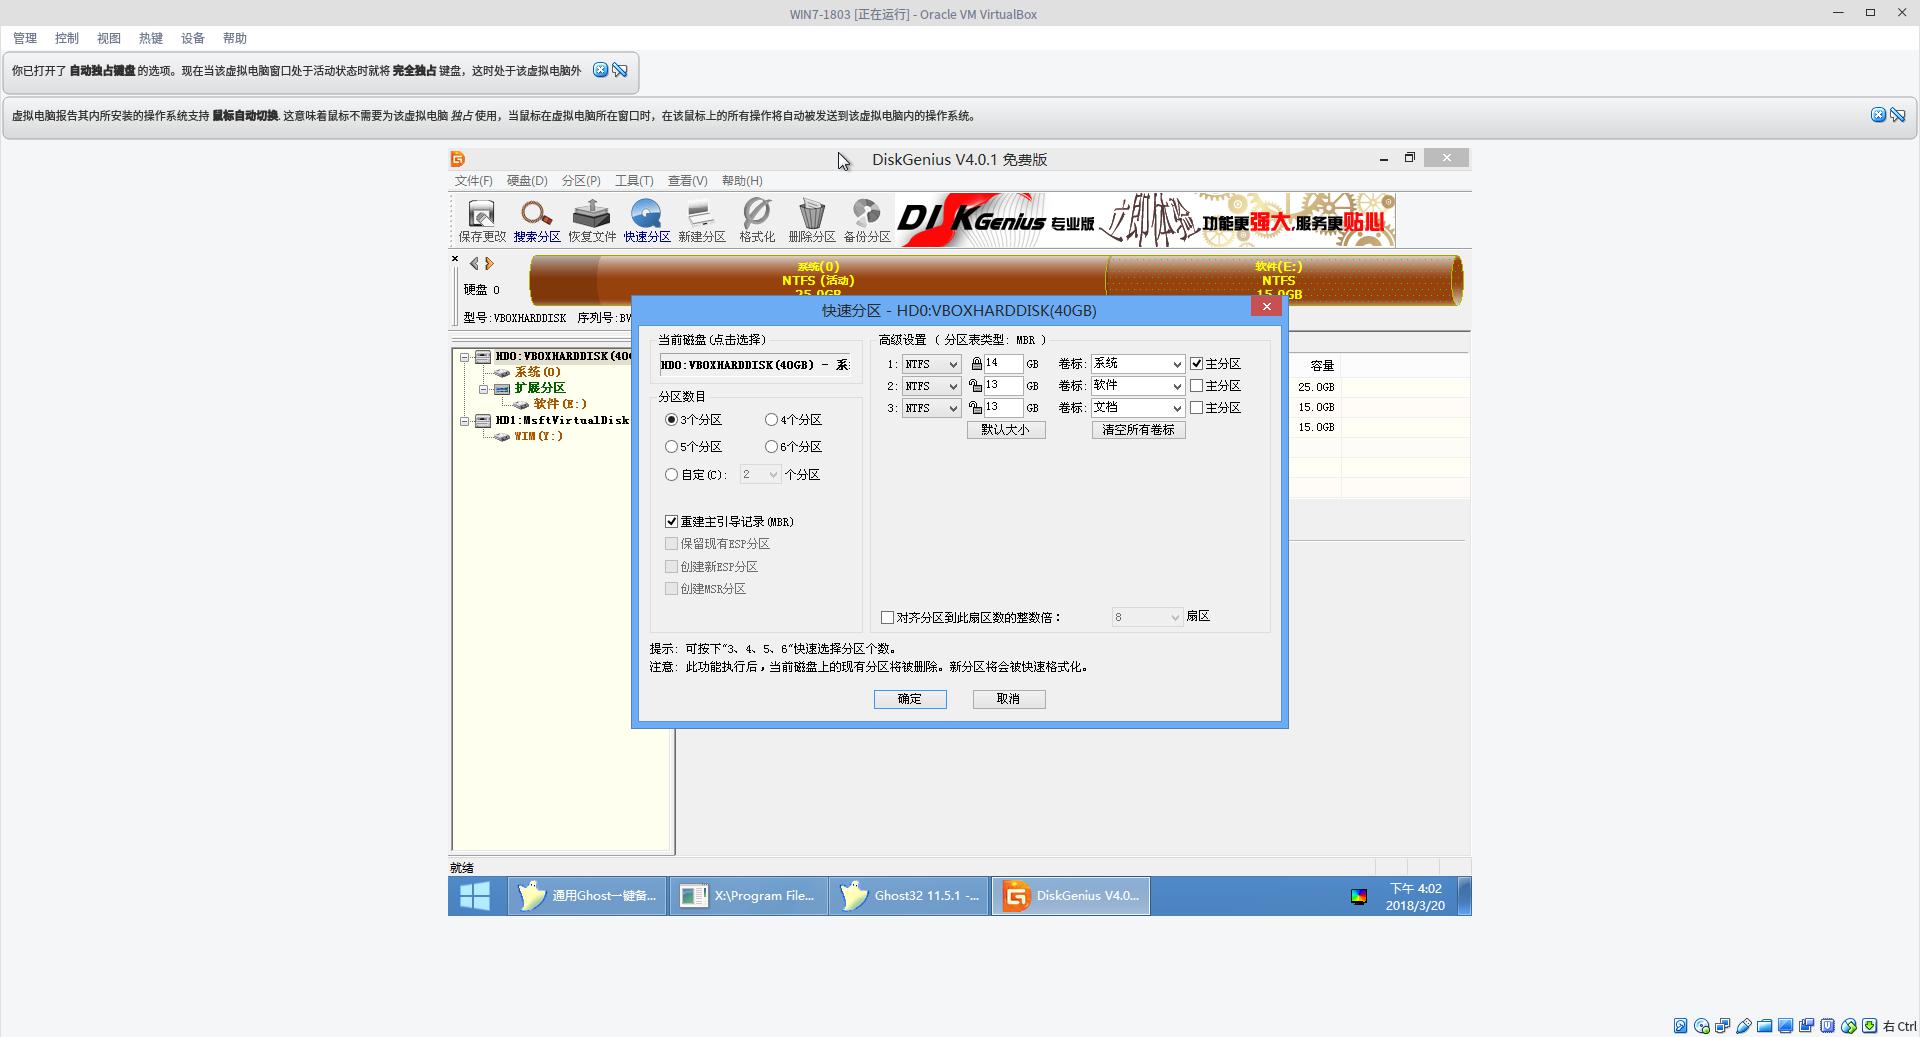Screen dimensions: 1920x1037
Task: Open the 工具(T) menu
Action: point(633,181)
